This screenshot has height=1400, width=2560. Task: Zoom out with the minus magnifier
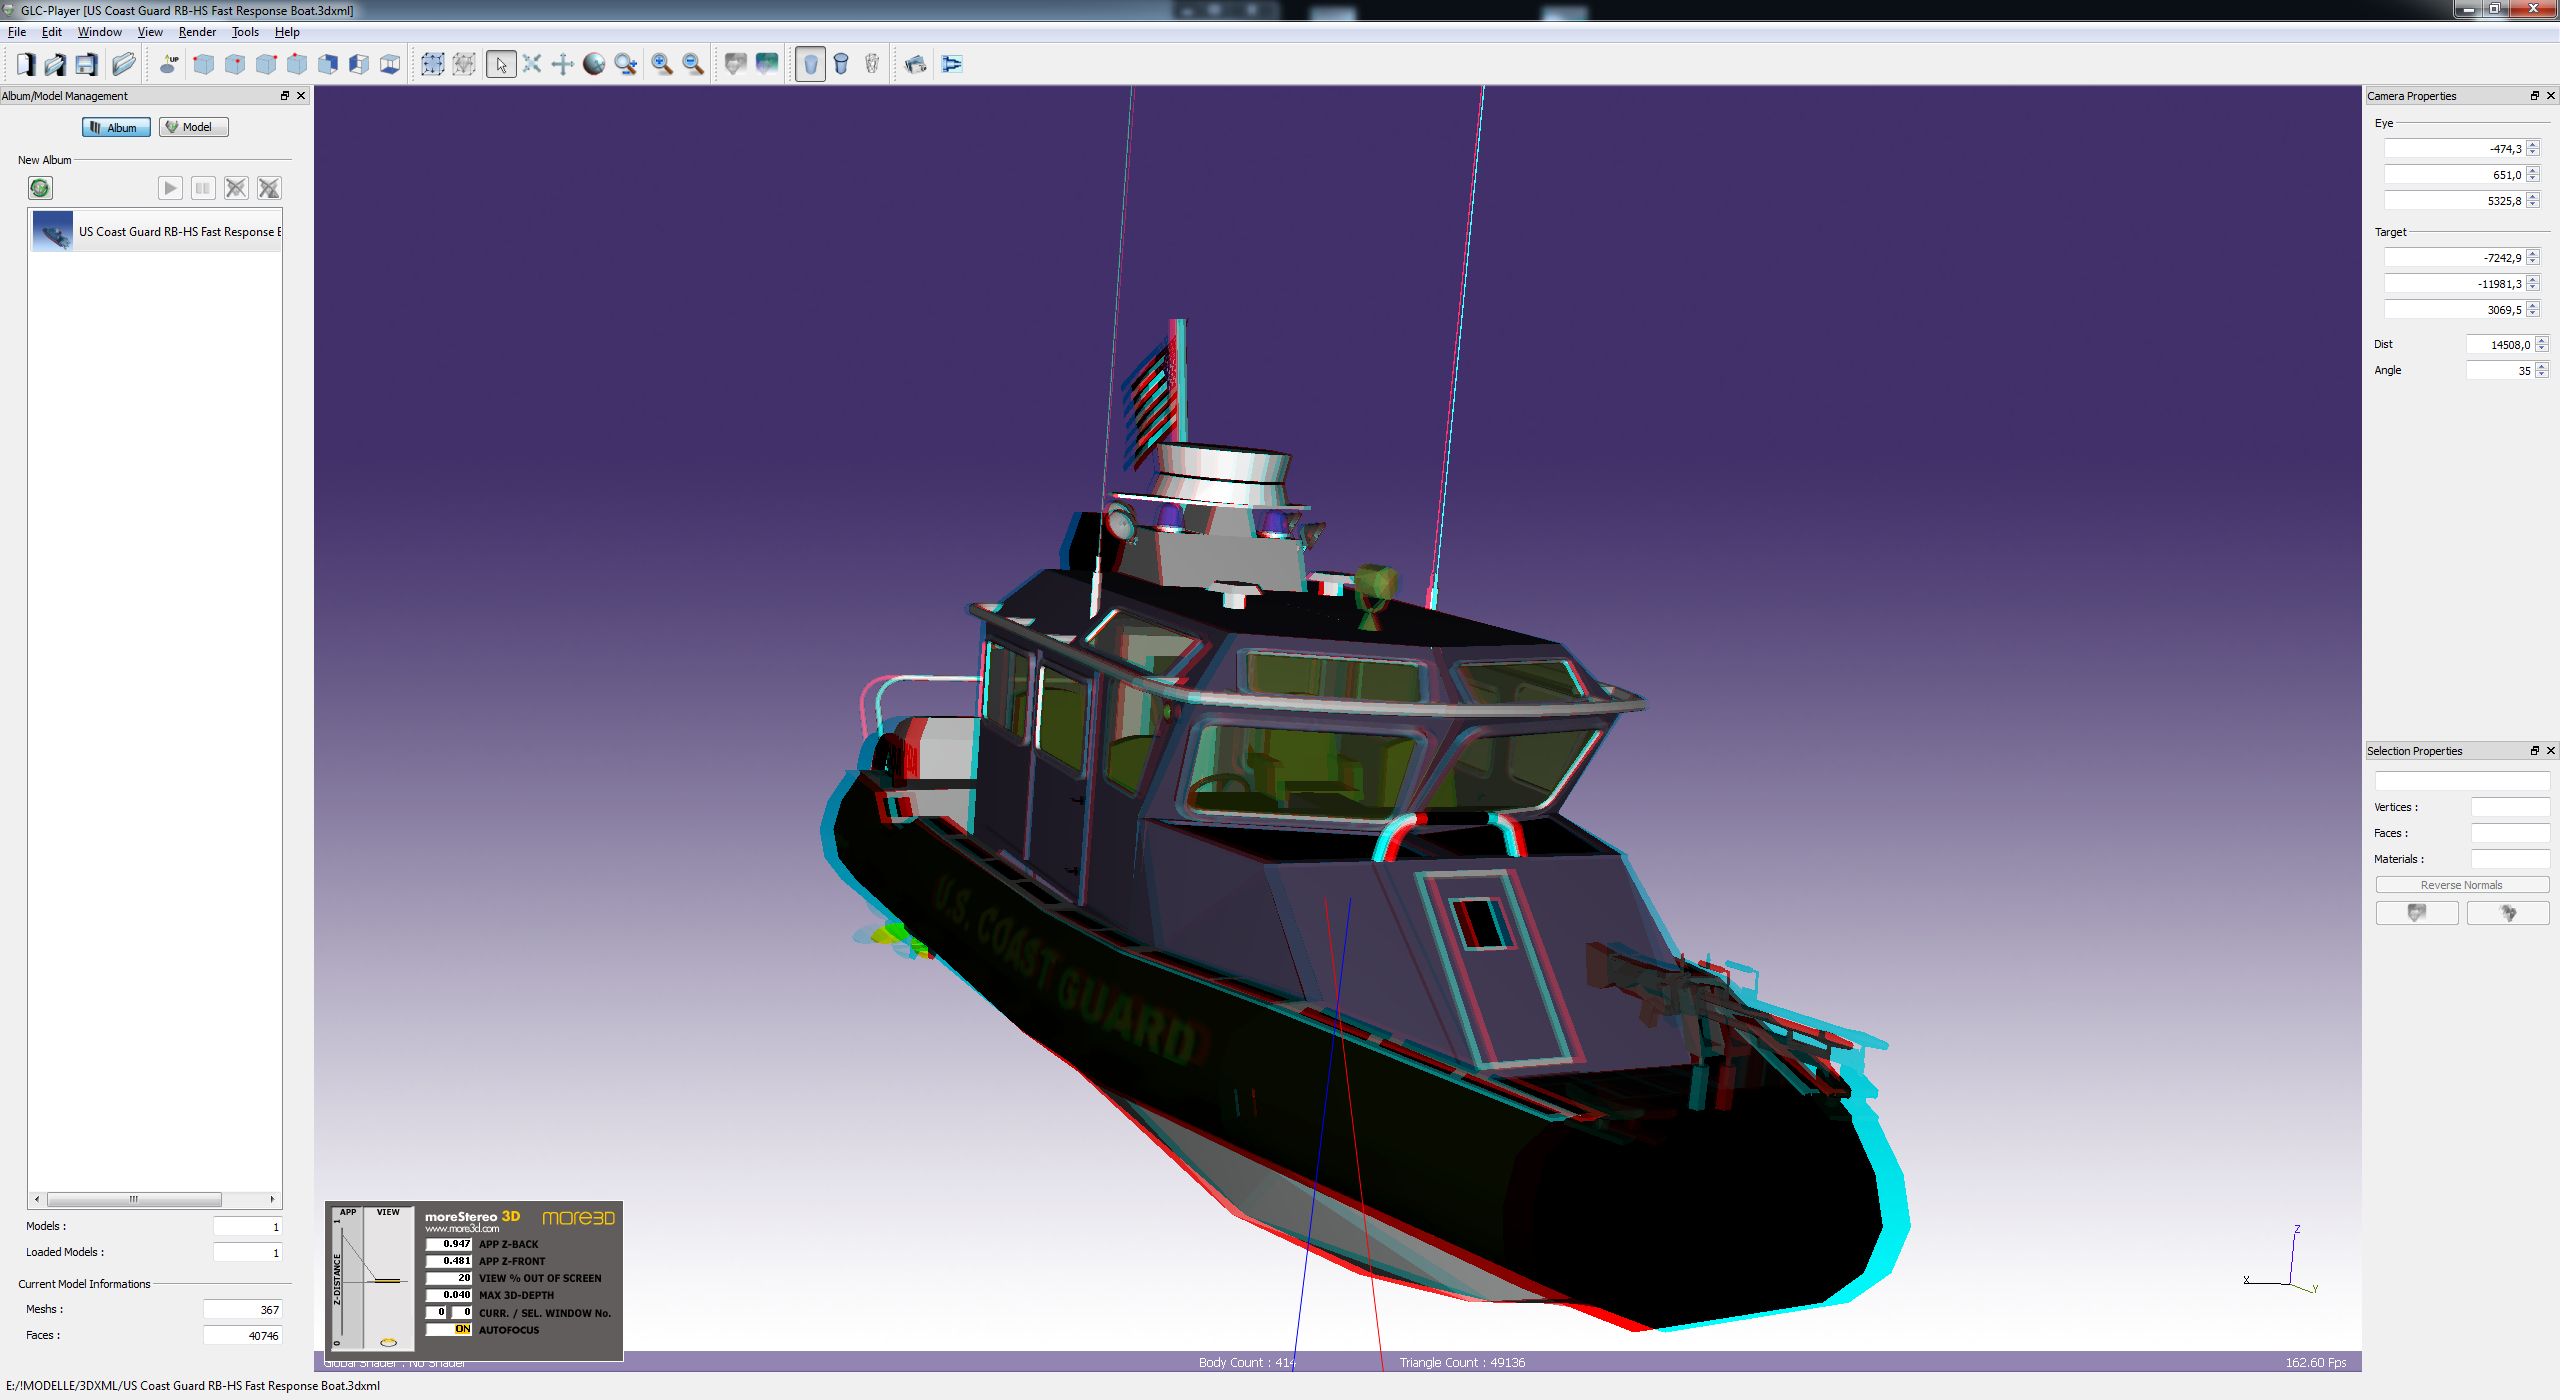(x=693, y=65)
